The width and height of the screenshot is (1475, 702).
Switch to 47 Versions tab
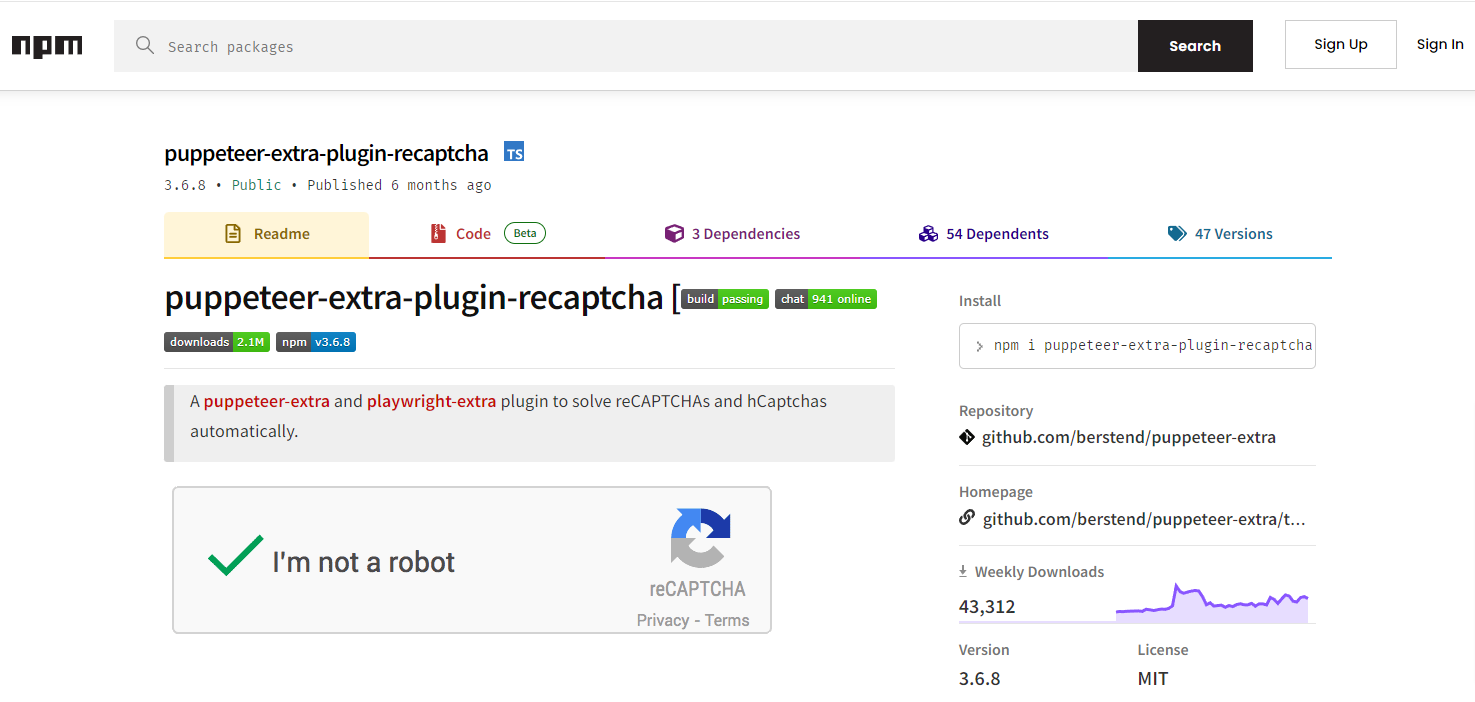point(1220,234)
